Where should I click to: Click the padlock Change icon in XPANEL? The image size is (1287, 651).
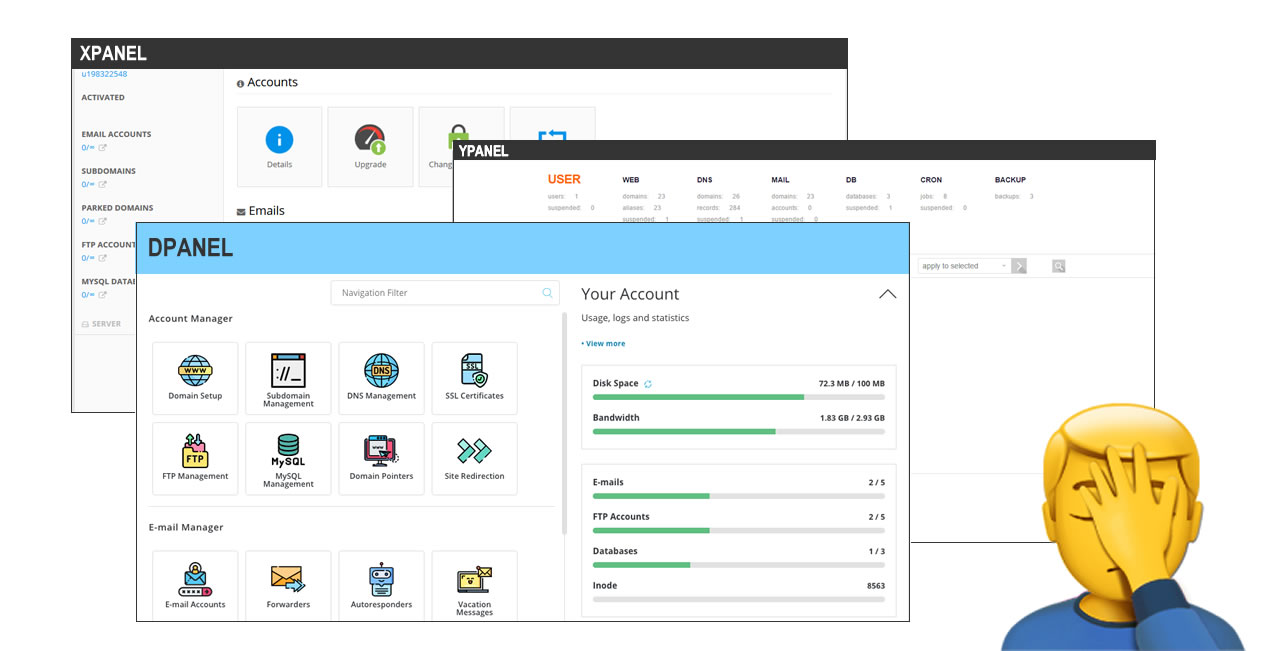tap(458, 137)
